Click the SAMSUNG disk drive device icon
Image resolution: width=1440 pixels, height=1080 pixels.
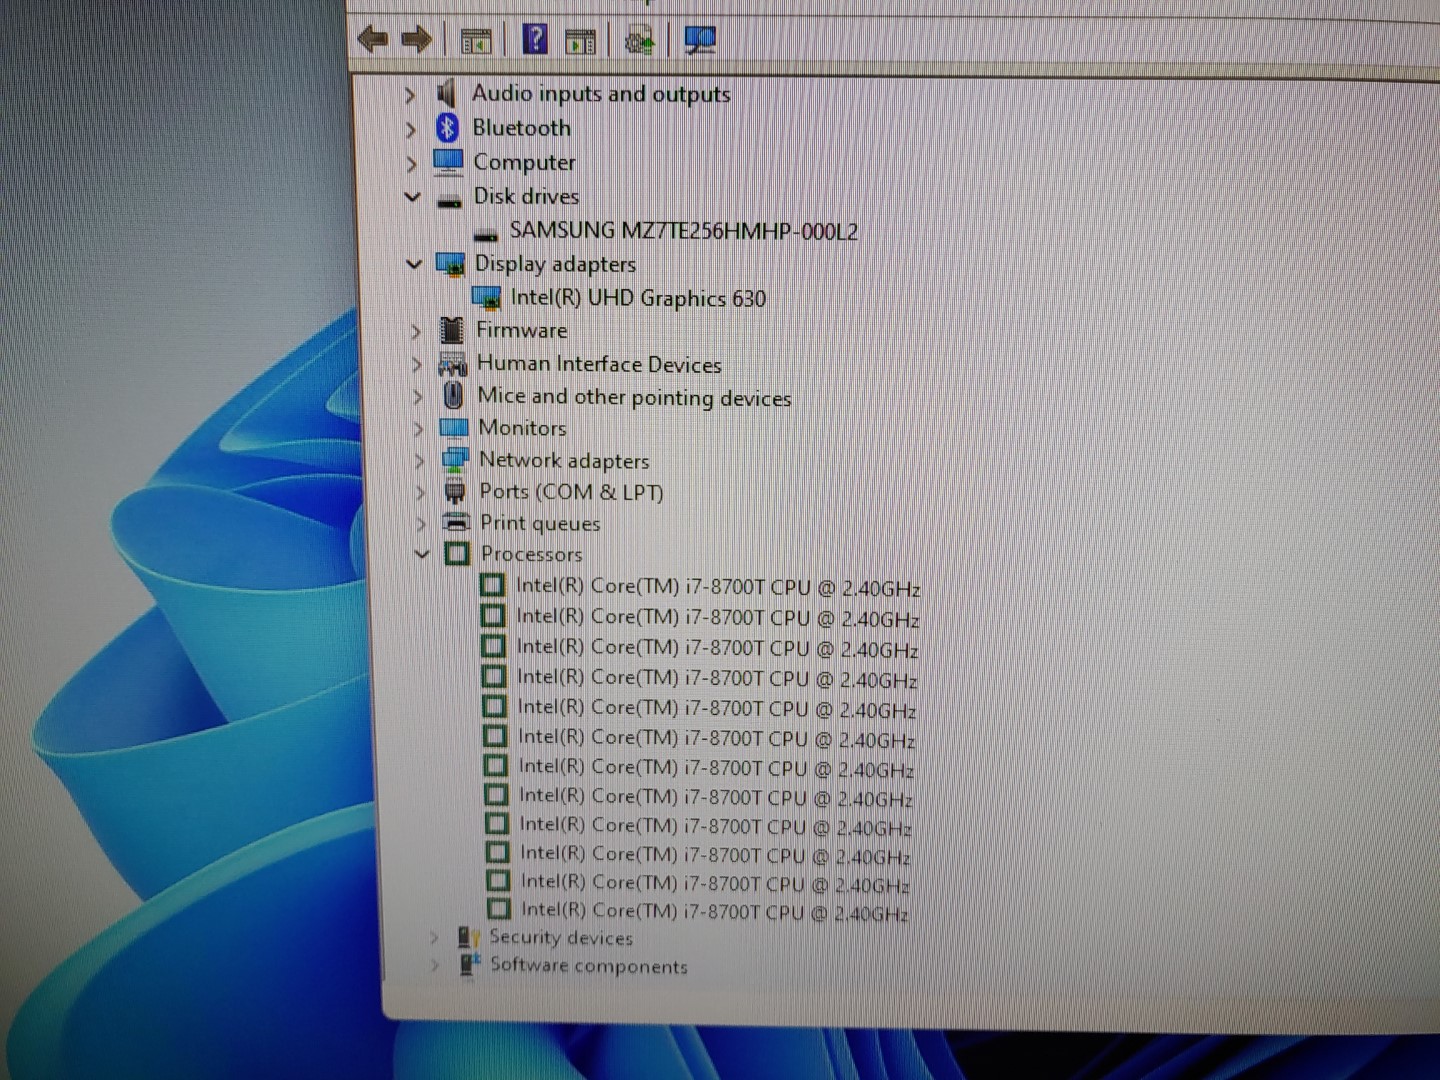(x=486, y=234)
